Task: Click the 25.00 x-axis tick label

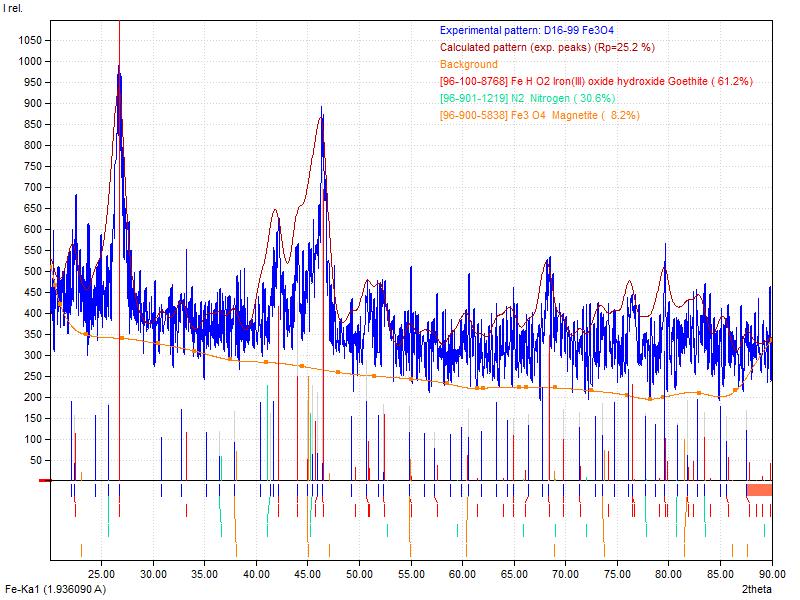Action: tap(101, 574)
